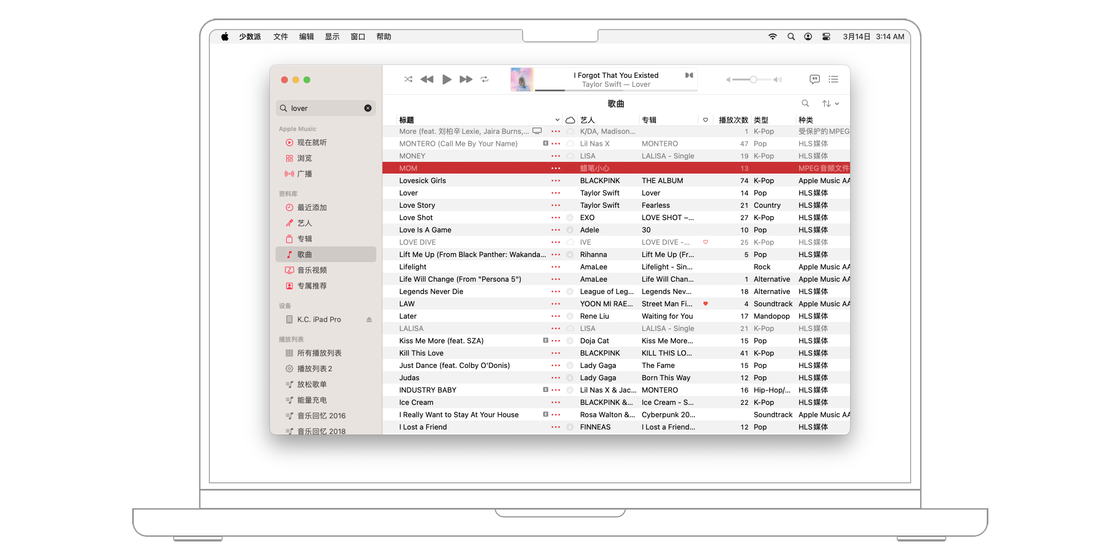Open the 窗口 menu

pos(358,36)
